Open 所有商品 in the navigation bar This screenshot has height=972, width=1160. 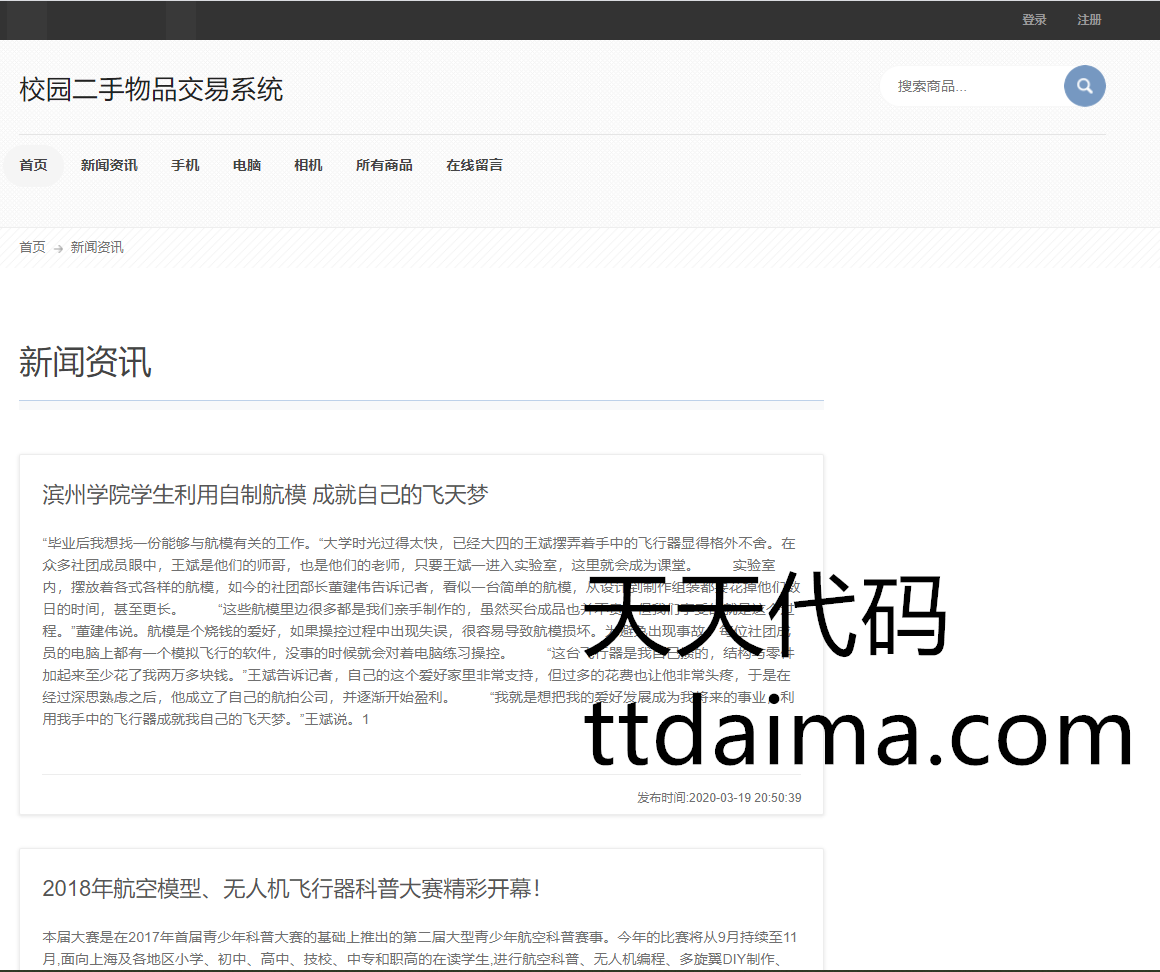point(384,165)
